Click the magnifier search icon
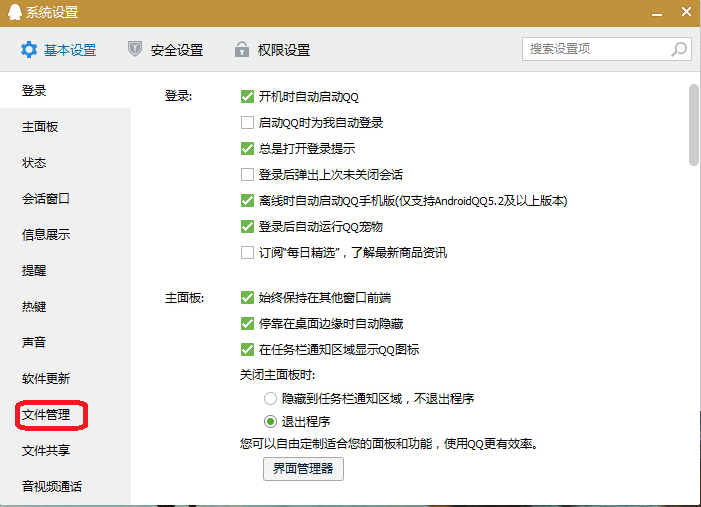This screenshot has width=701, height=507. (679, 49)
